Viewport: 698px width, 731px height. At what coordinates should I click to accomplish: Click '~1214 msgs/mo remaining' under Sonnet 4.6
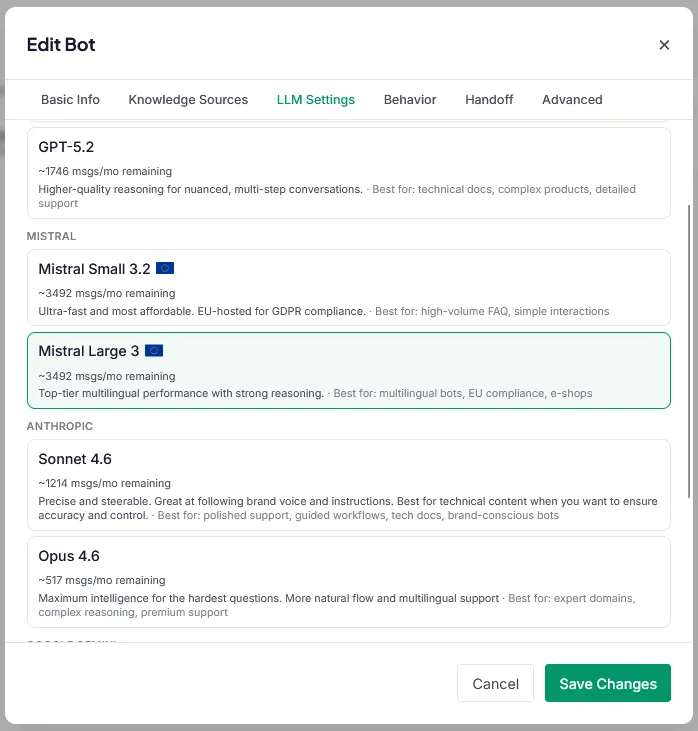click(x=104, y=483)
